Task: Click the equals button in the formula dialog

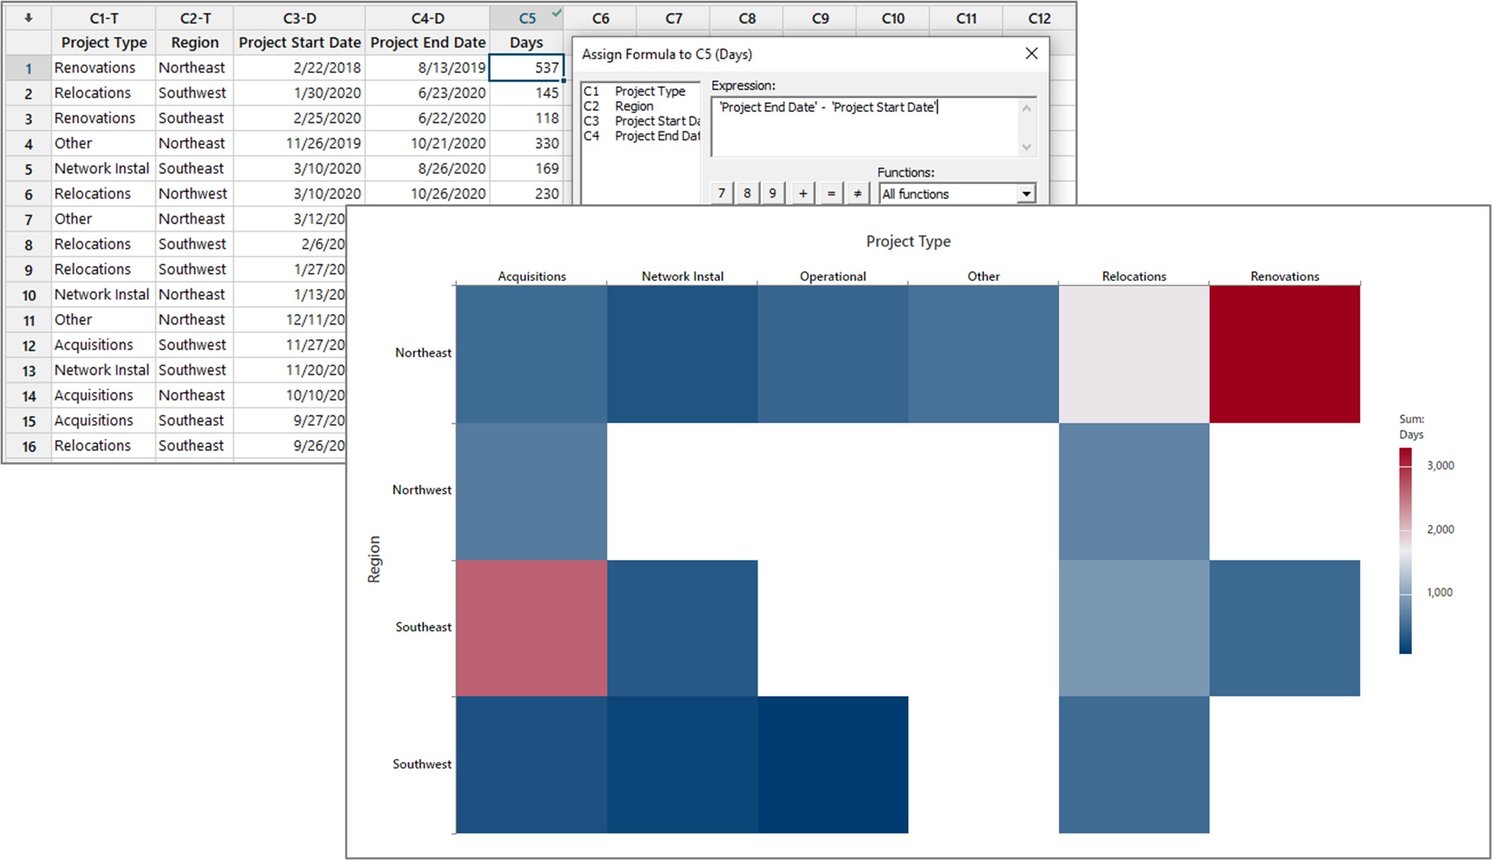Action: point(829,193)
